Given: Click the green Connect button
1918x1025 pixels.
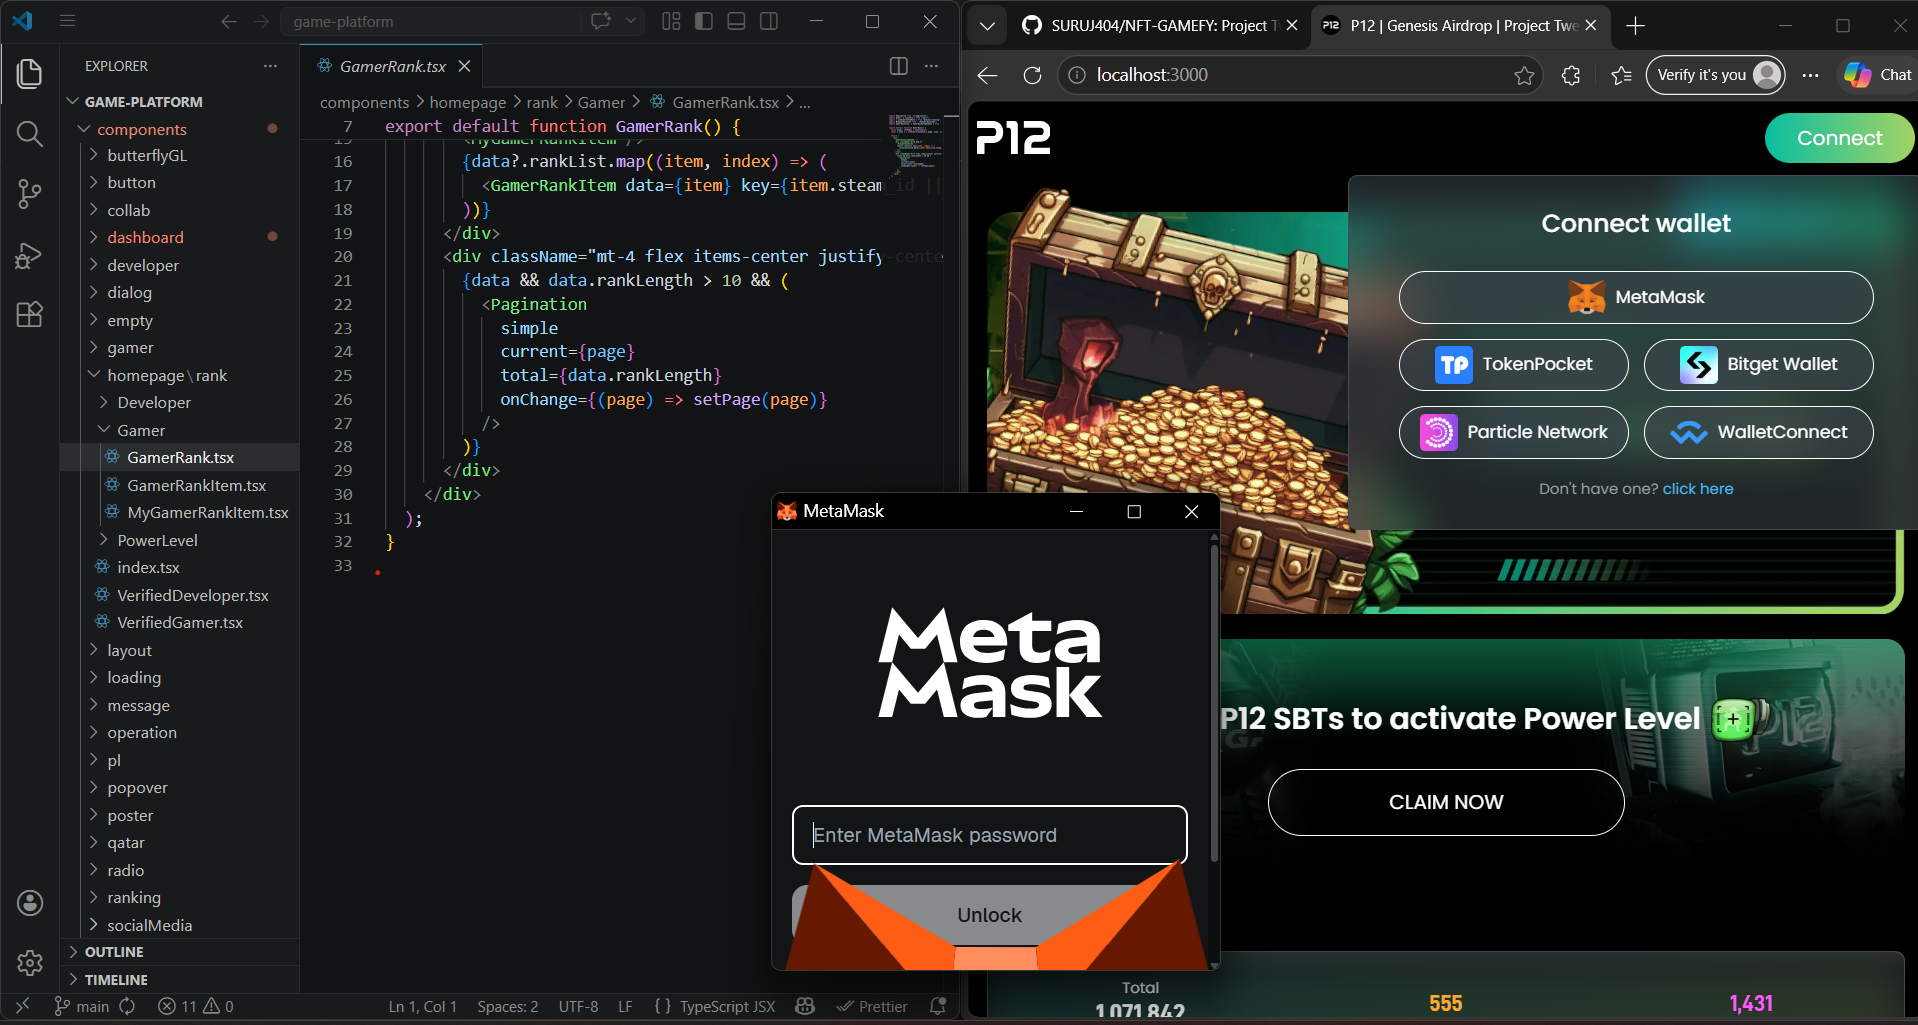Looking at the screenshot, I should click(1839, 138).
